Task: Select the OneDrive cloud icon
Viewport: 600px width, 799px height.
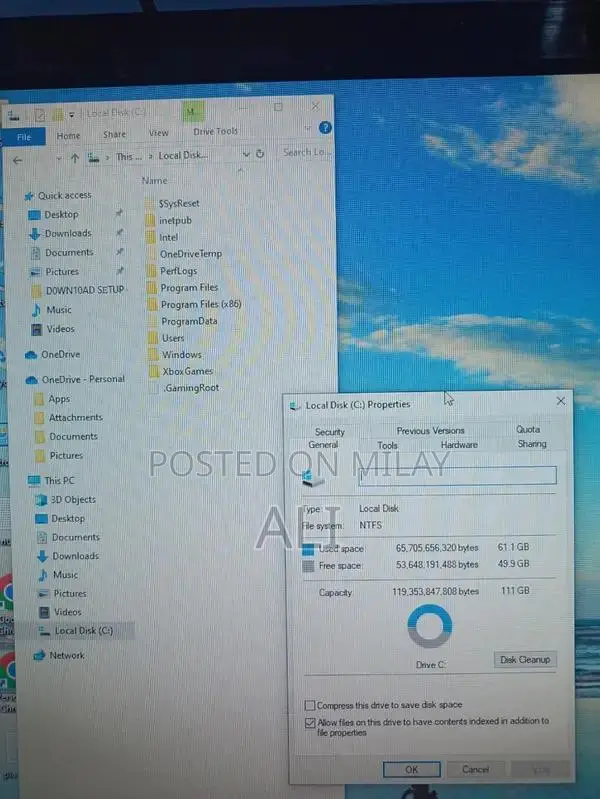Action: click(31, 355)
